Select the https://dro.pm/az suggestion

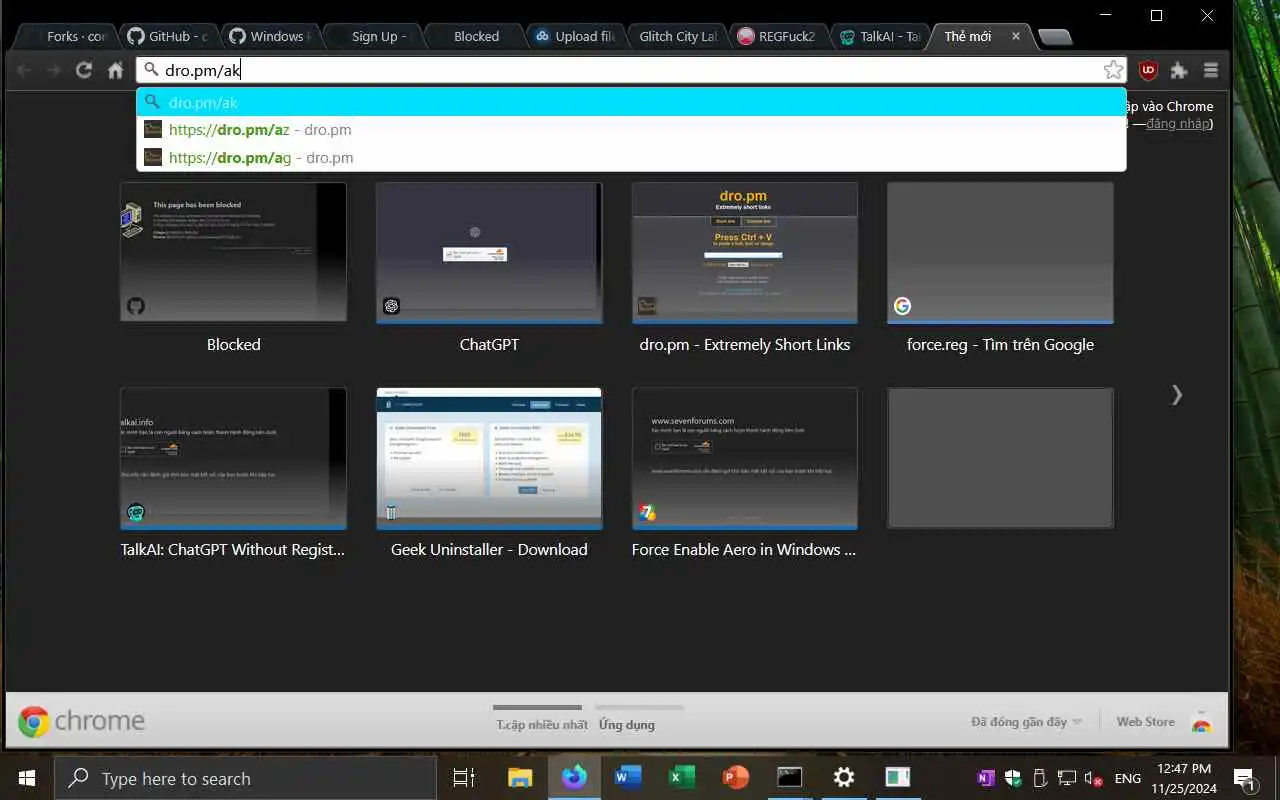pos(631,130)
